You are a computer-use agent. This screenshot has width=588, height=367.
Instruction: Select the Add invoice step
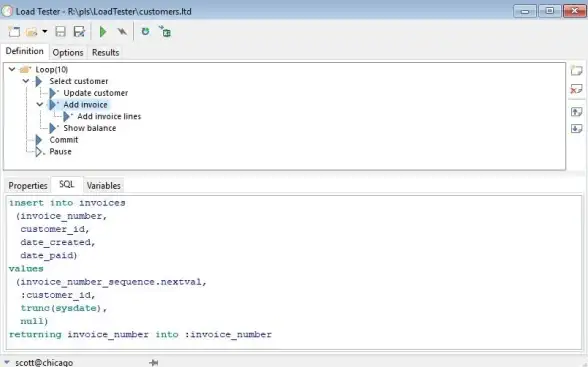tap(86, 105)
